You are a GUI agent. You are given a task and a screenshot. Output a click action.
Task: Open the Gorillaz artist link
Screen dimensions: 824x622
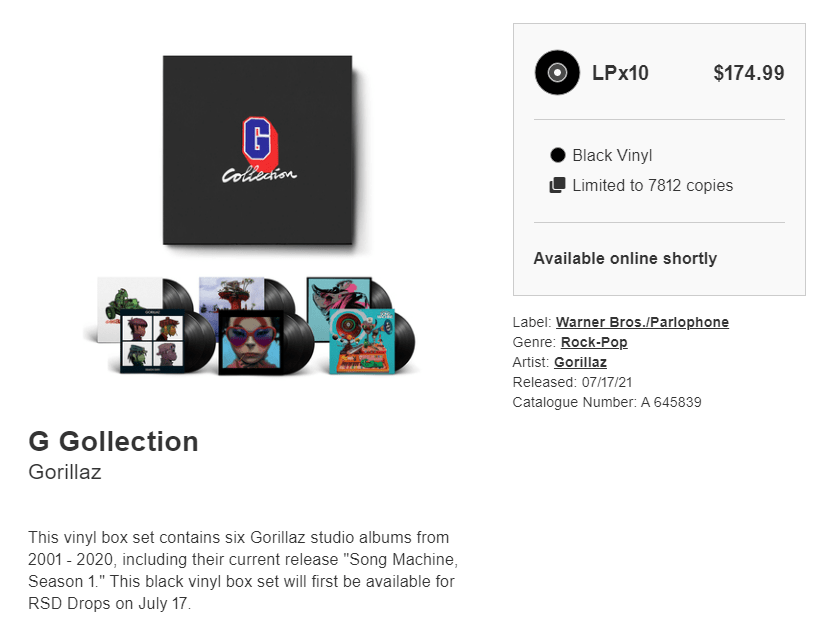point(580,362)
